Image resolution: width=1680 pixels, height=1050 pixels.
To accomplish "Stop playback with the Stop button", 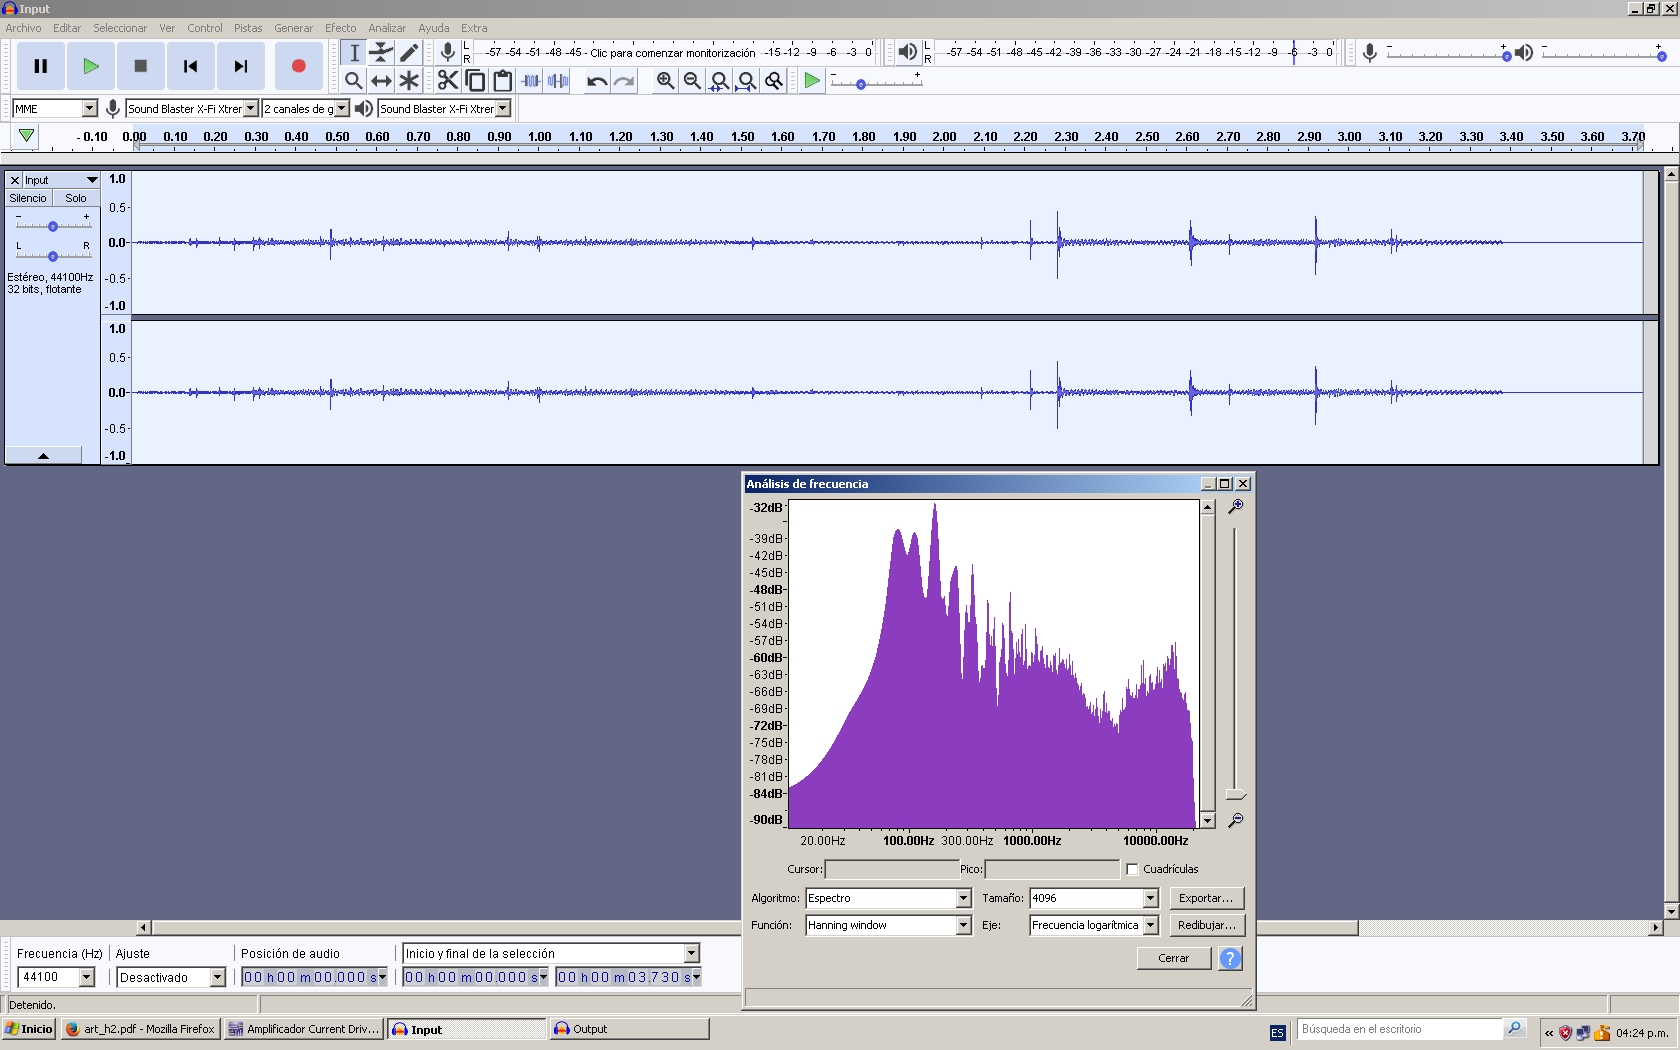I will pyautogui.click(x=141, y=66).
